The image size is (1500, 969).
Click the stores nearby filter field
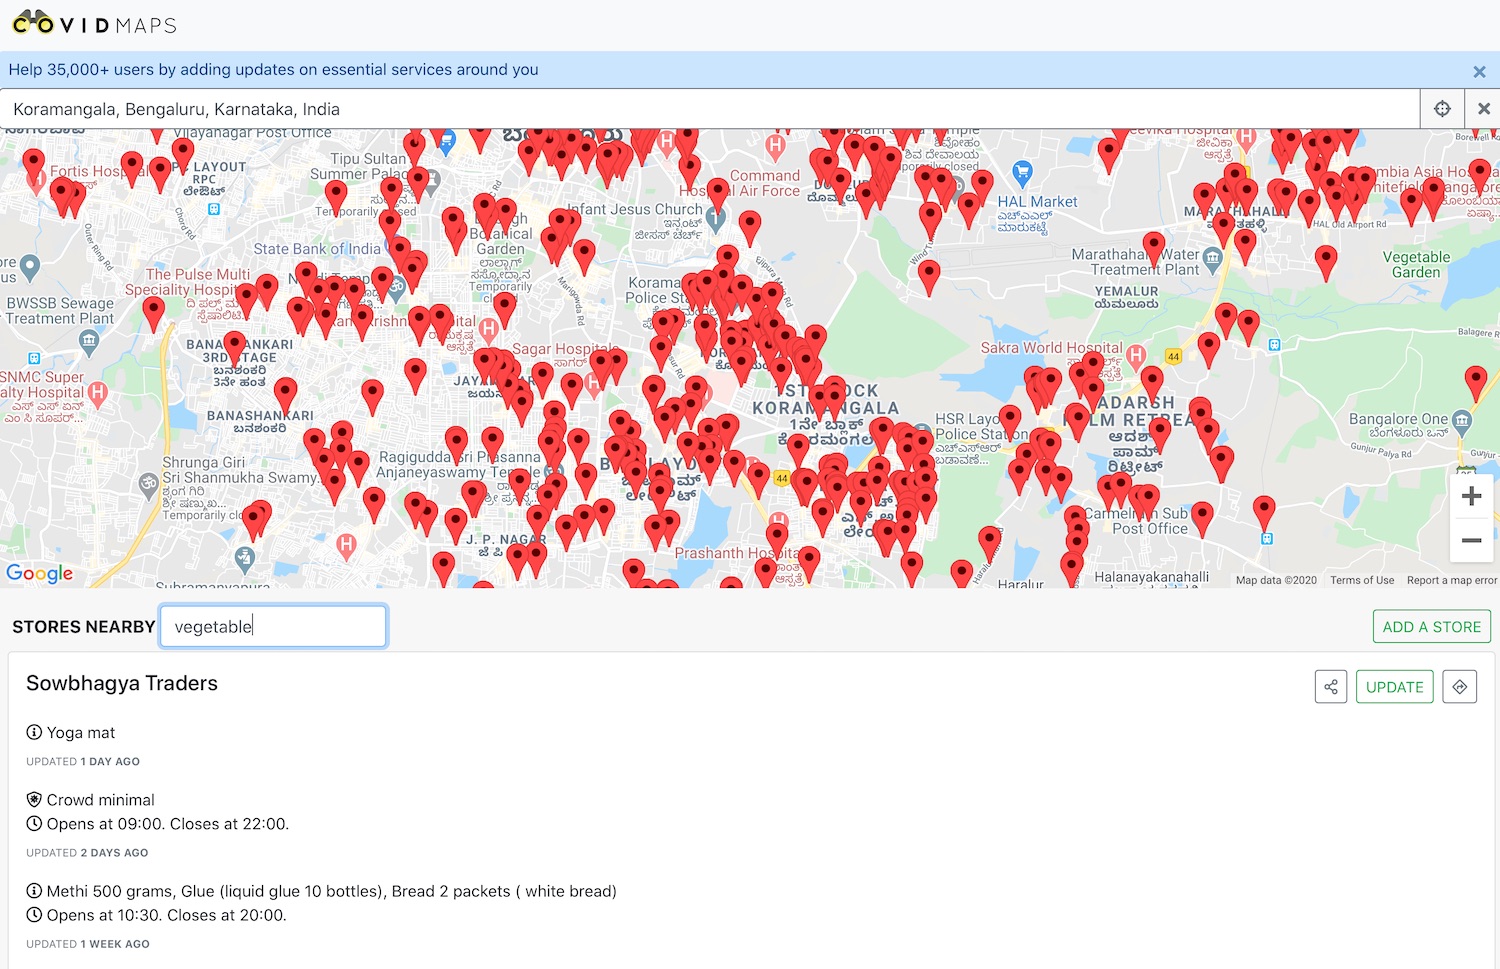[x=273, y=627]
